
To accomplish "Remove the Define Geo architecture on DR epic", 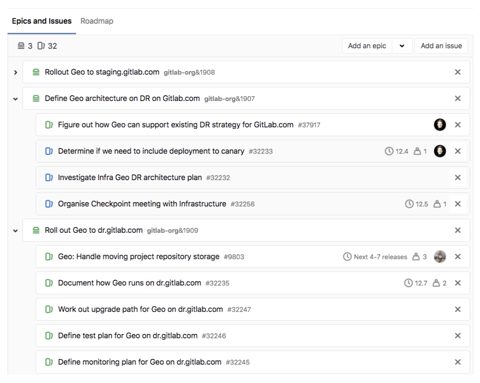I will (x=458, y=98).
